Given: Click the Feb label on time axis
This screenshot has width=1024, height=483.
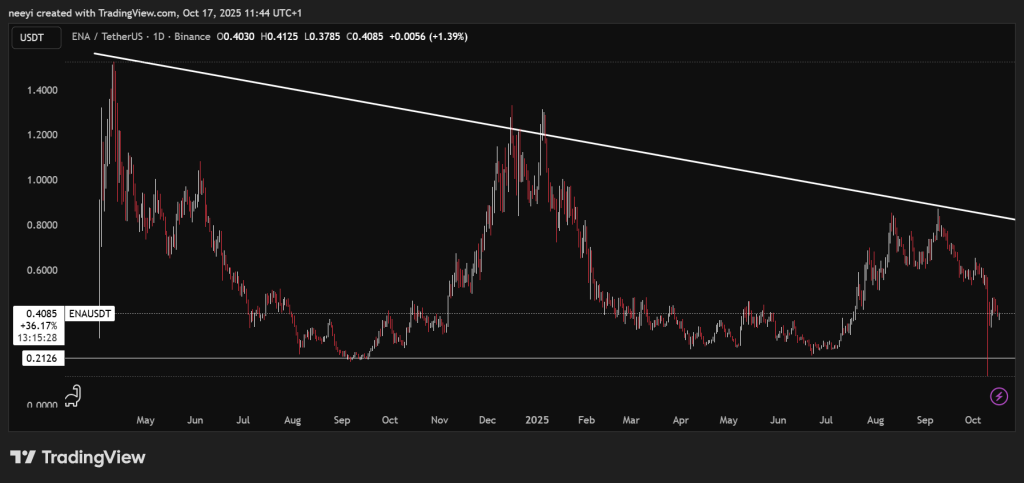Looking at the screenshot, I should point(584,421).
